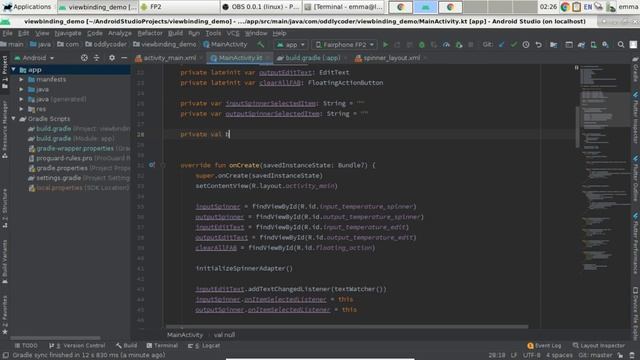Open the TODO tool window button
This screenshot has width=640, height=360.
pyautogui.click(x=26, y=345)
